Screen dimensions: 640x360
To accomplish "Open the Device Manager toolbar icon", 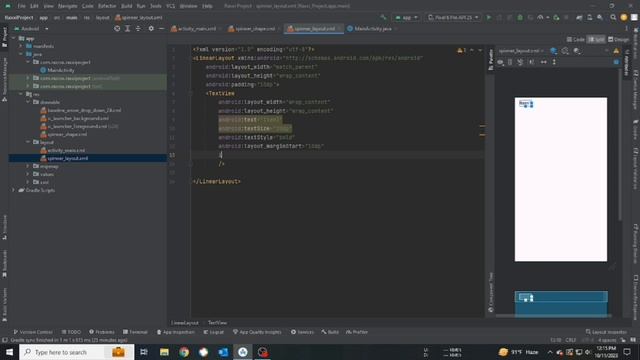I will (x=589, y=18).
